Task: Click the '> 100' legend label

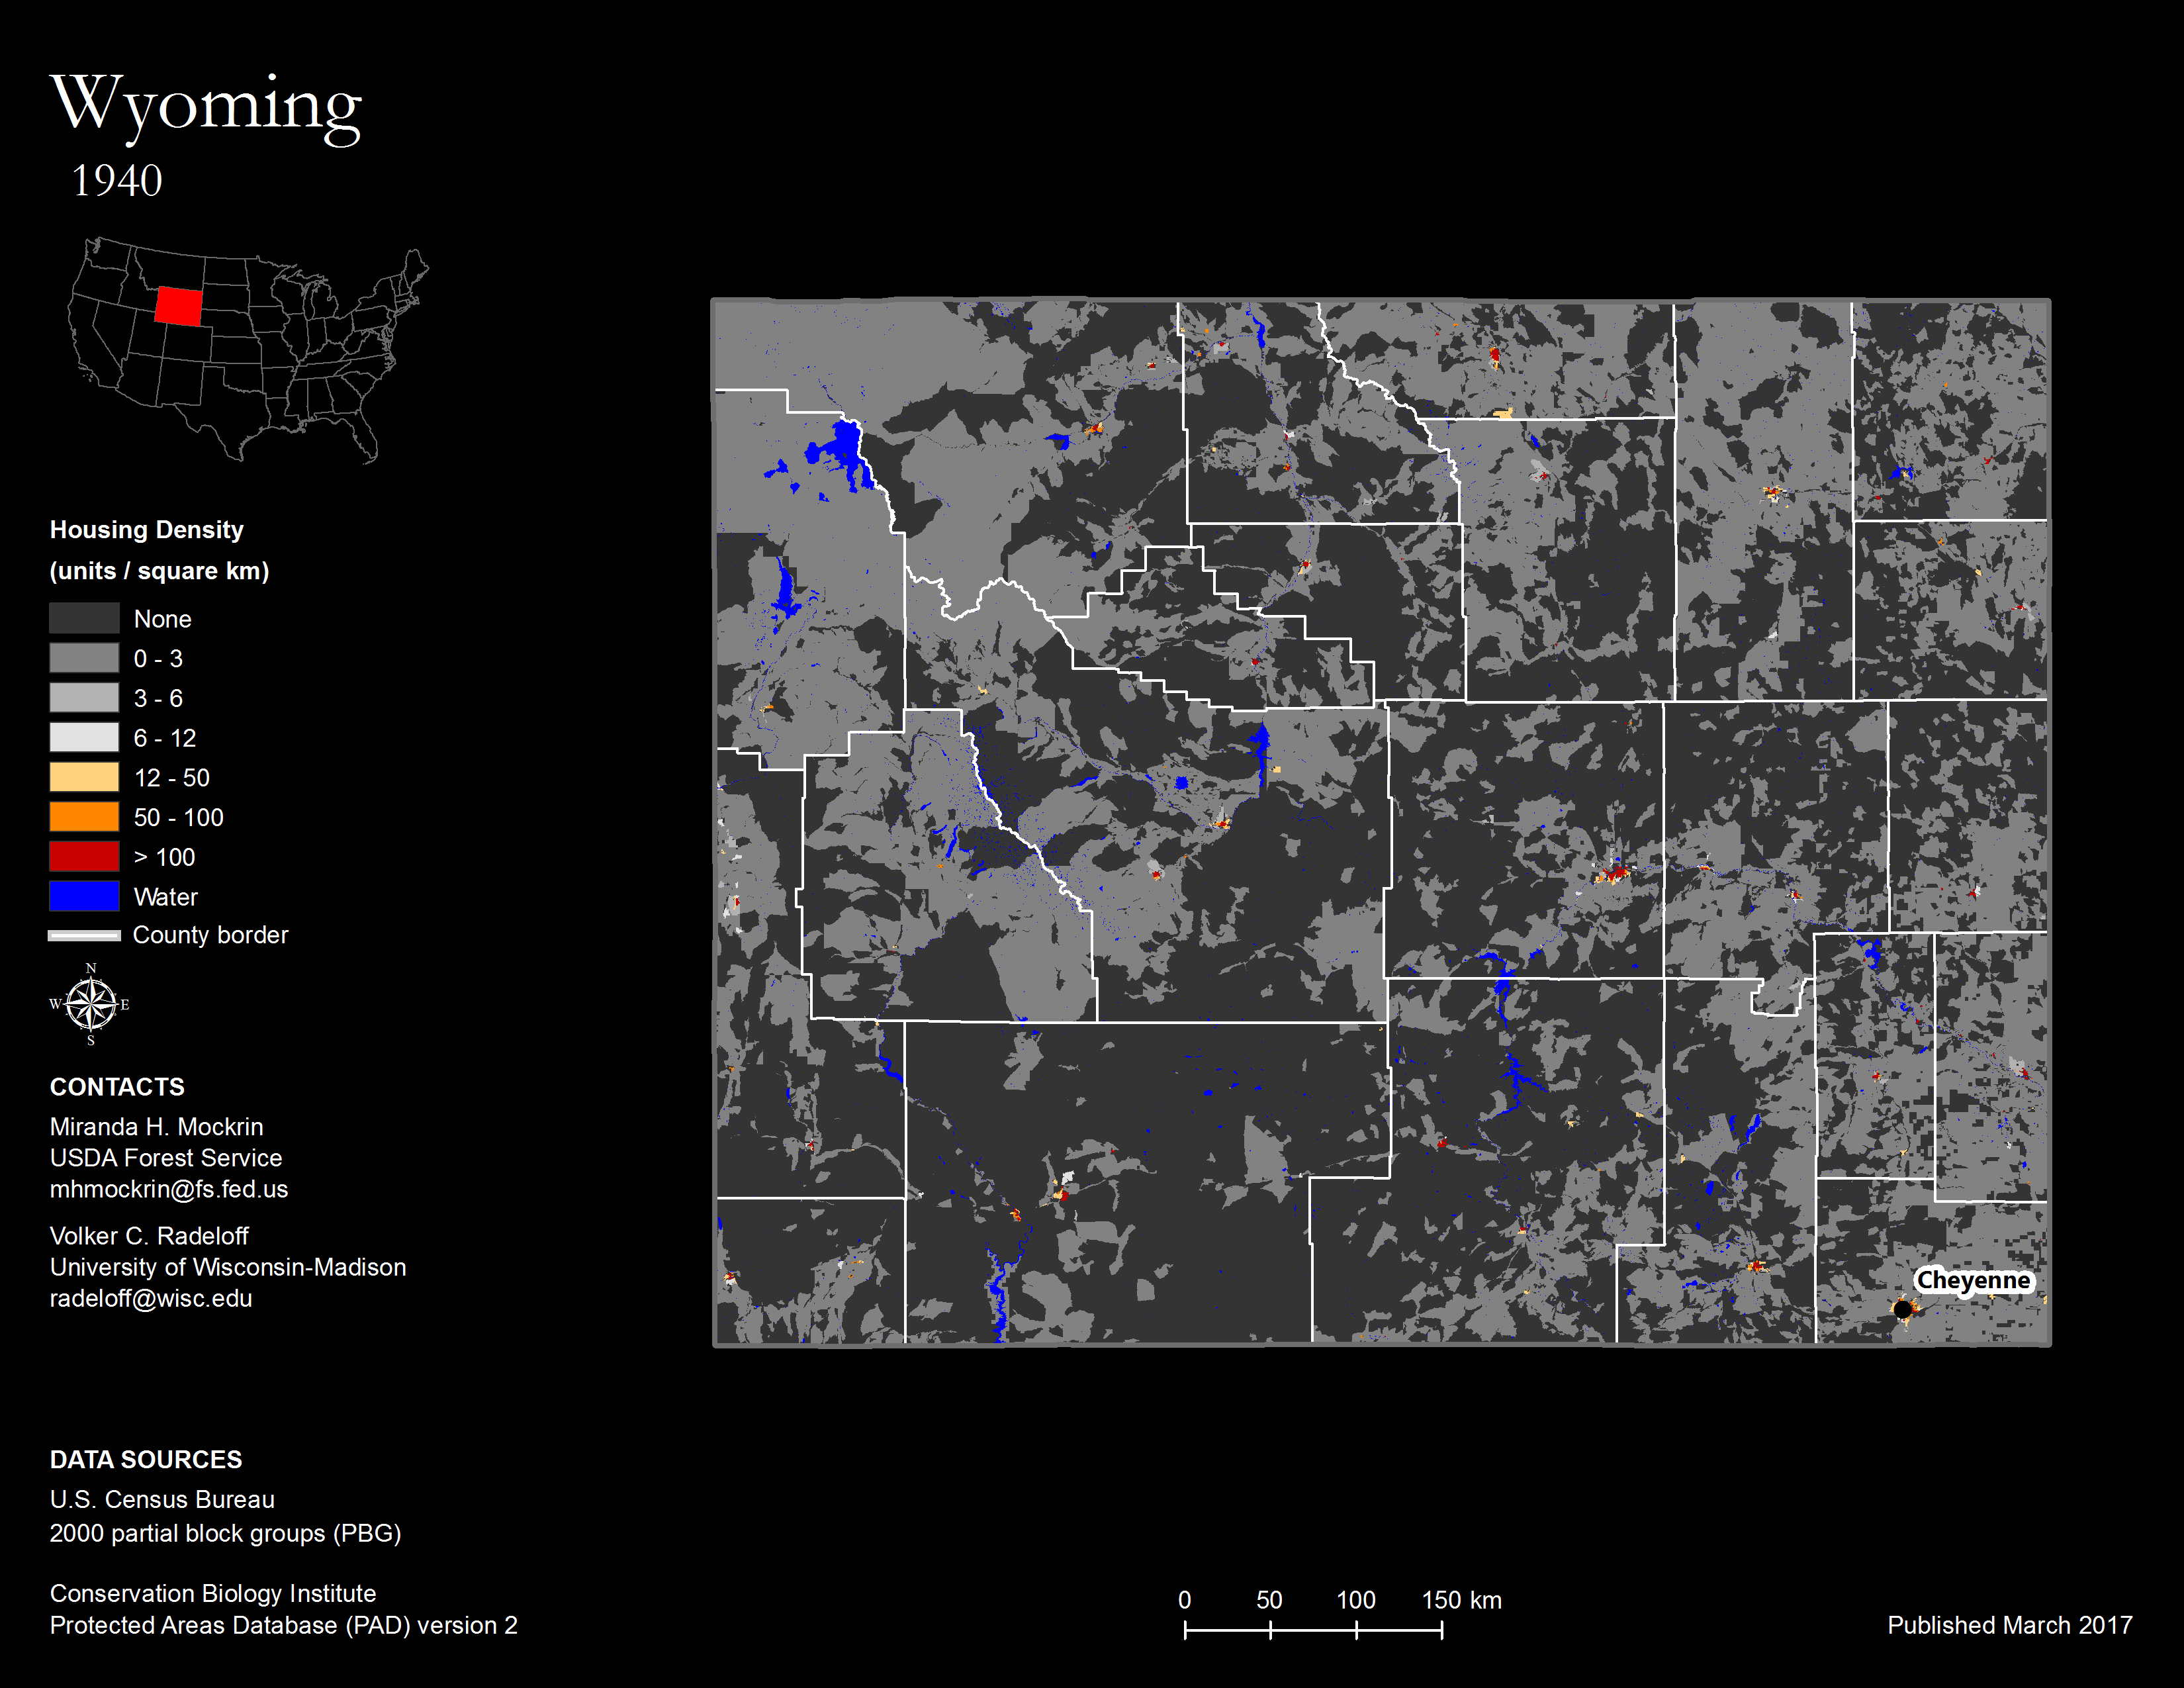Action: click(165, 858)
